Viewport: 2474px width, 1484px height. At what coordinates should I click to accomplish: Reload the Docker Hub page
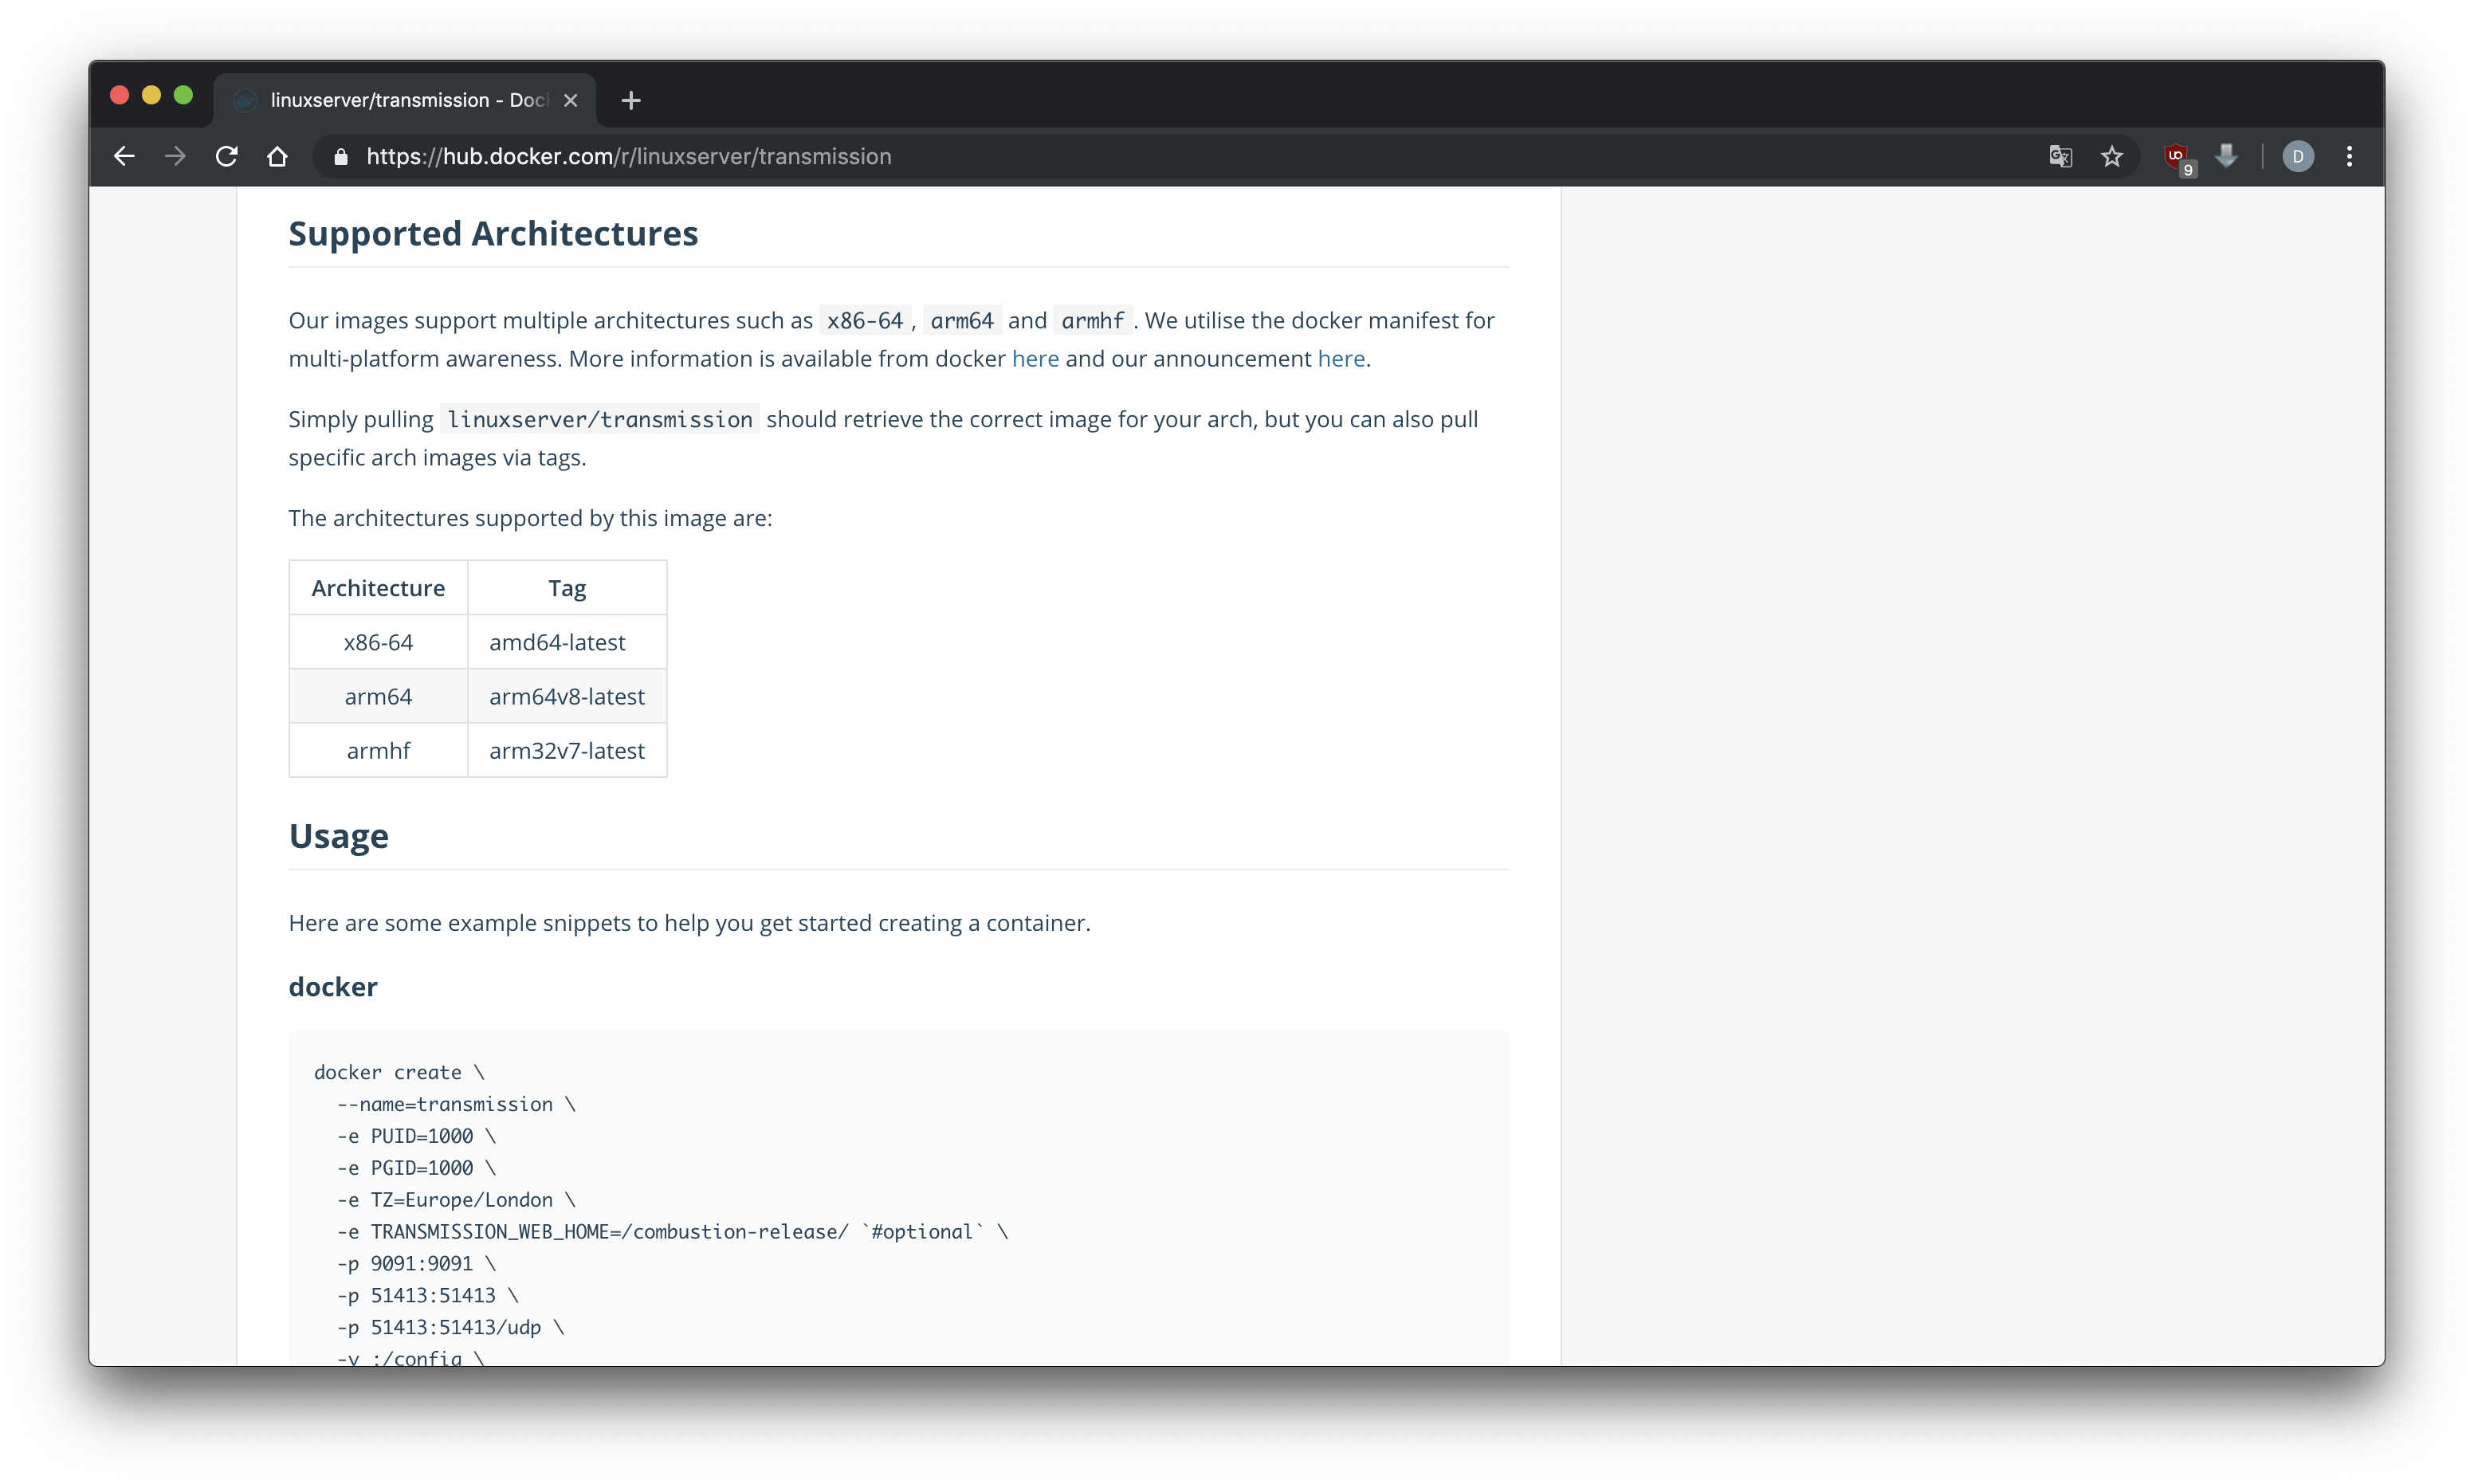pos(227,156)
